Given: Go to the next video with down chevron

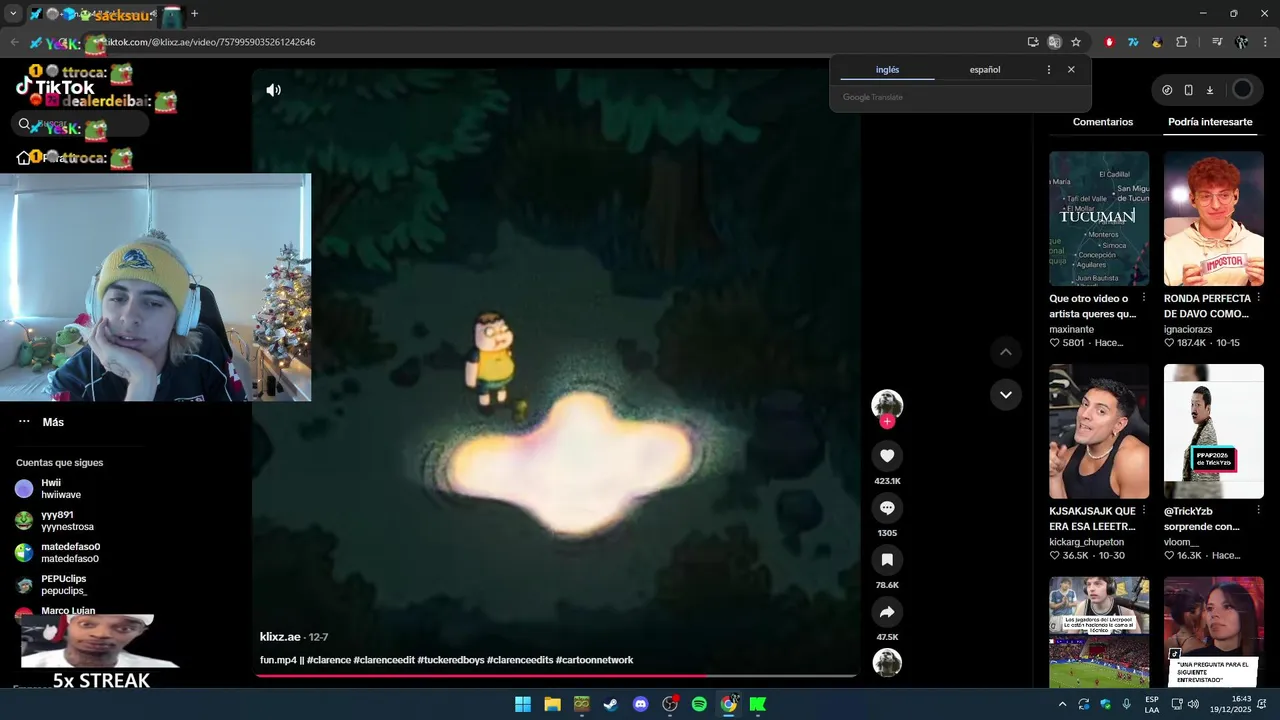Looking at the screenshot, I should tap(1006, 395).
